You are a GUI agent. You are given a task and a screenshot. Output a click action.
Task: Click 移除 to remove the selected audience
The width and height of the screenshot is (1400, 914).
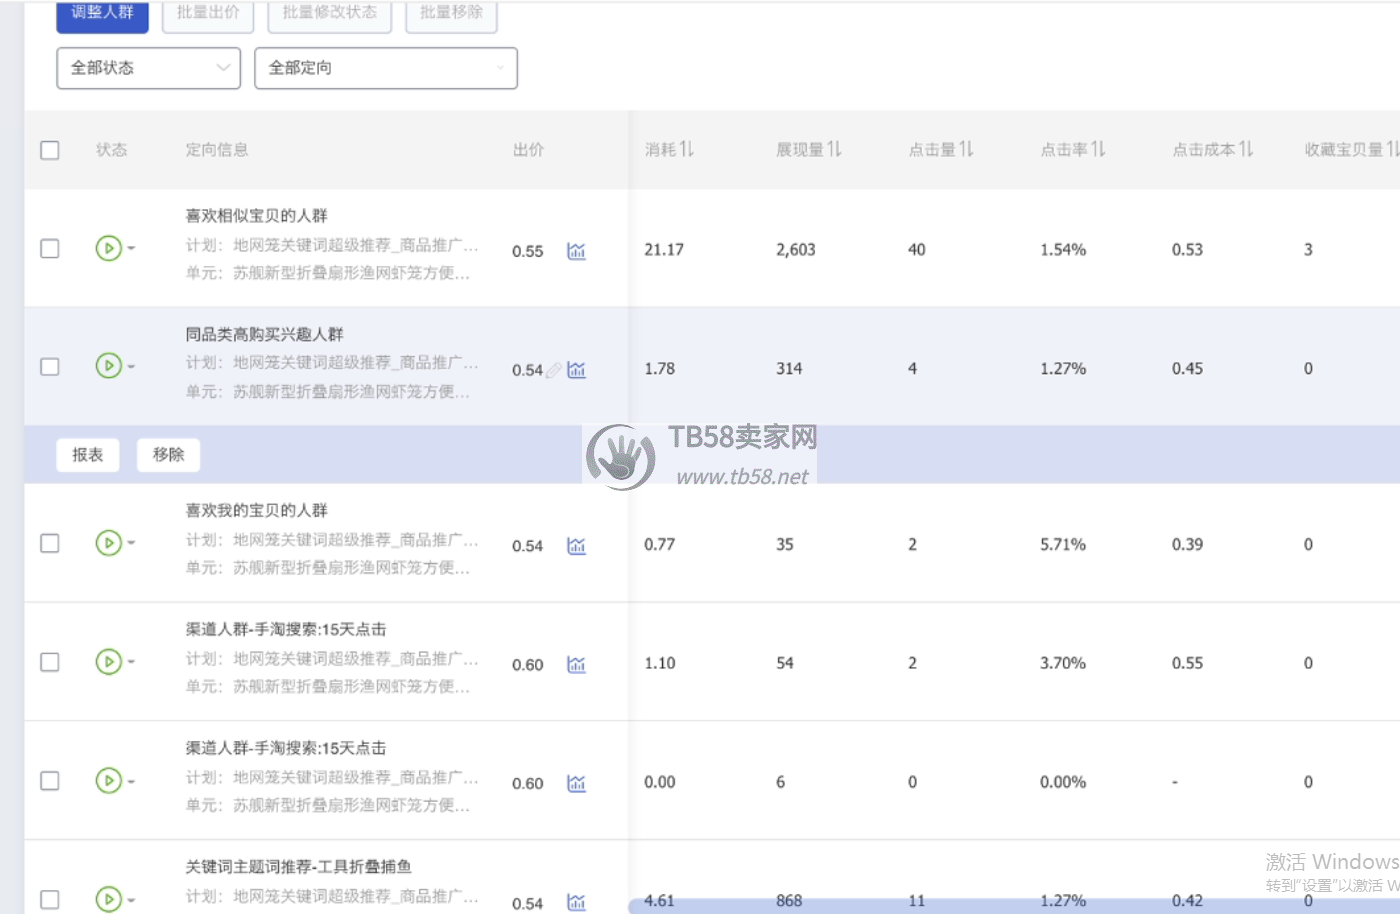pos(168,455)
